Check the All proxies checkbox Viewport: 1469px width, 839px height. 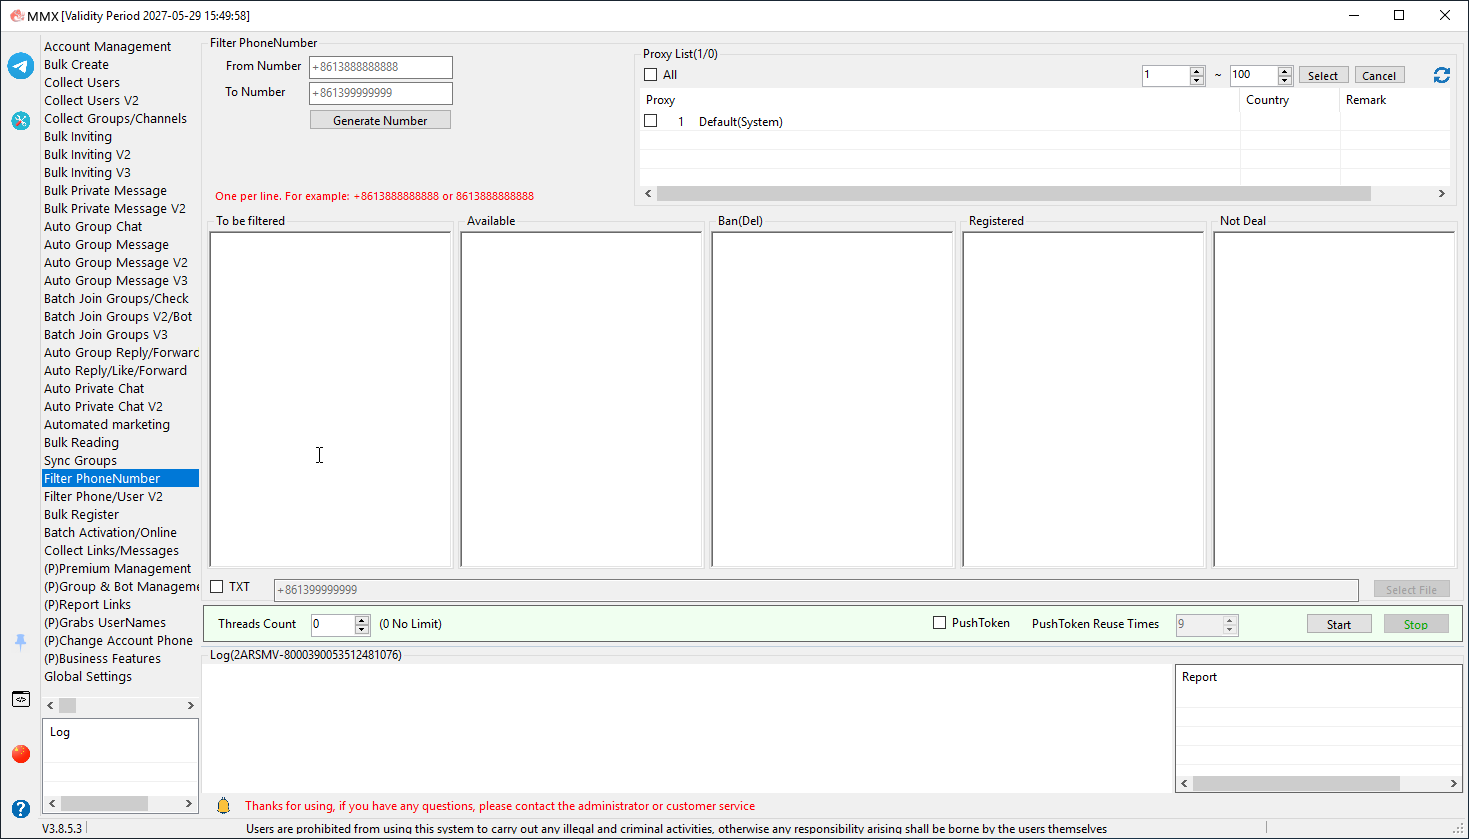pos(651,75)
